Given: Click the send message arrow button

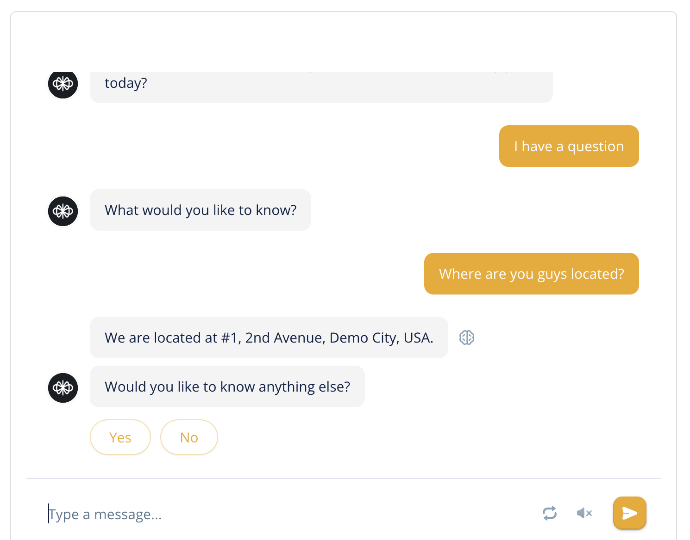Looking at the screenshot, I should pos(629,513).
